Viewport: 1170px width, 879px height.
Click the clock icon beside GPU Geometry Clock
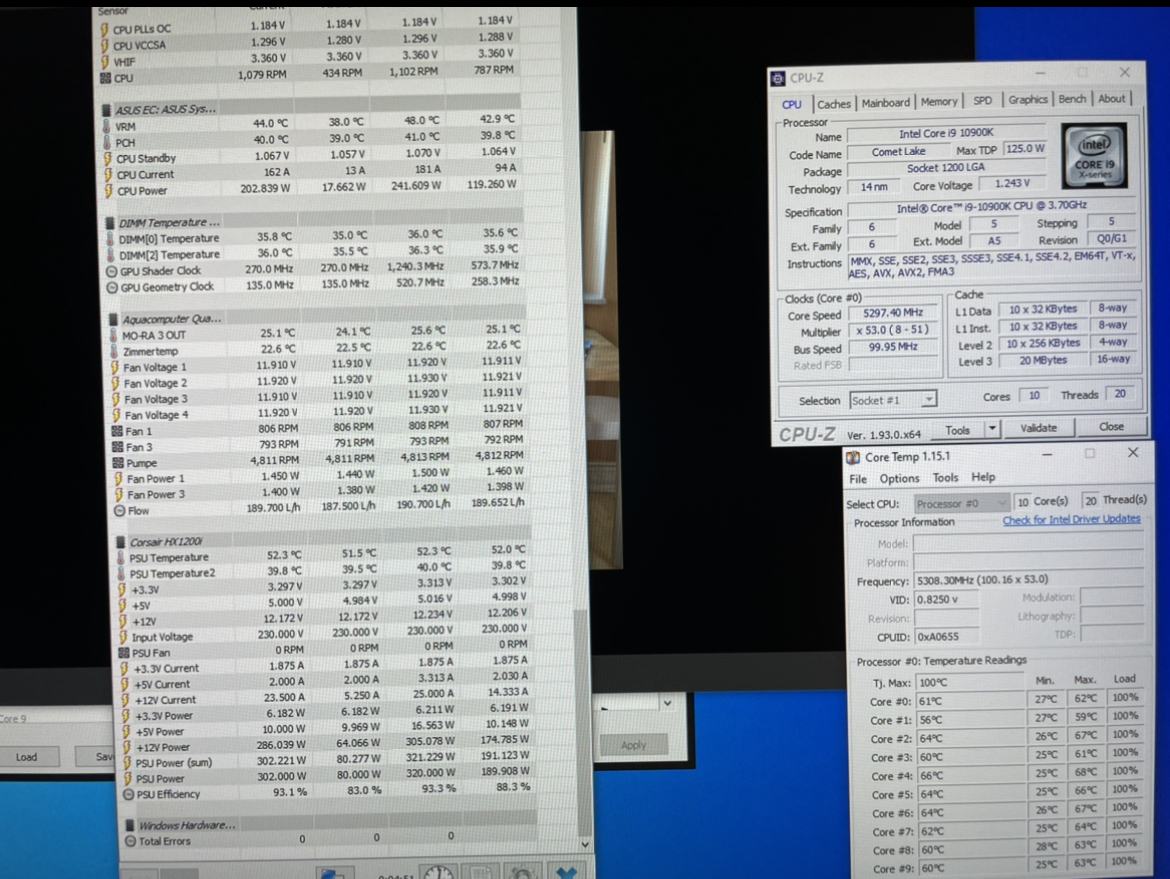pyautogui.click(x=112, y=287)
